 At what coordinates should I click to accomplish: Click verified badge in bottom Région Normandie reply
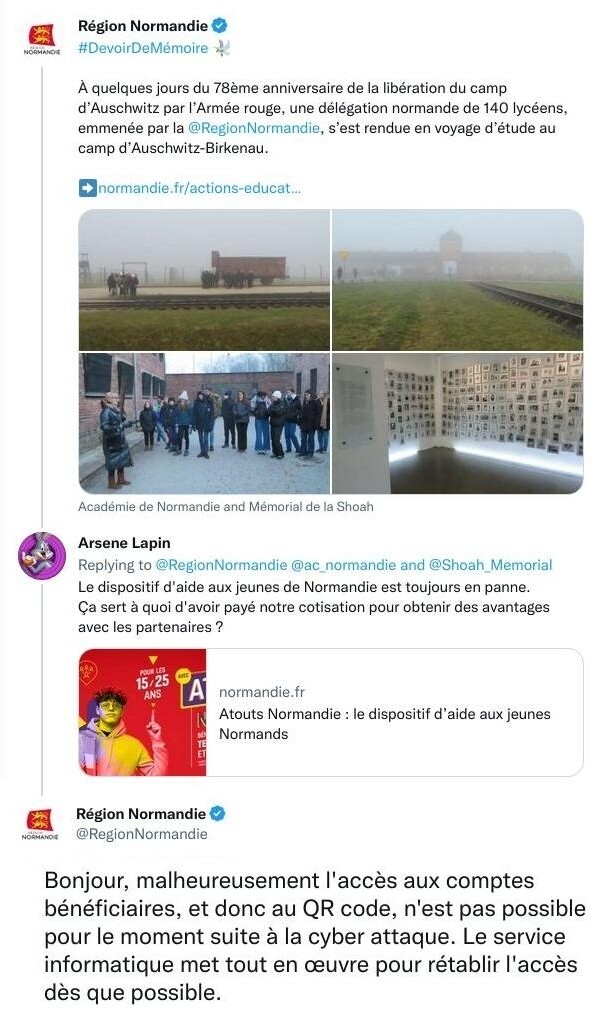(x=218, y=814)
